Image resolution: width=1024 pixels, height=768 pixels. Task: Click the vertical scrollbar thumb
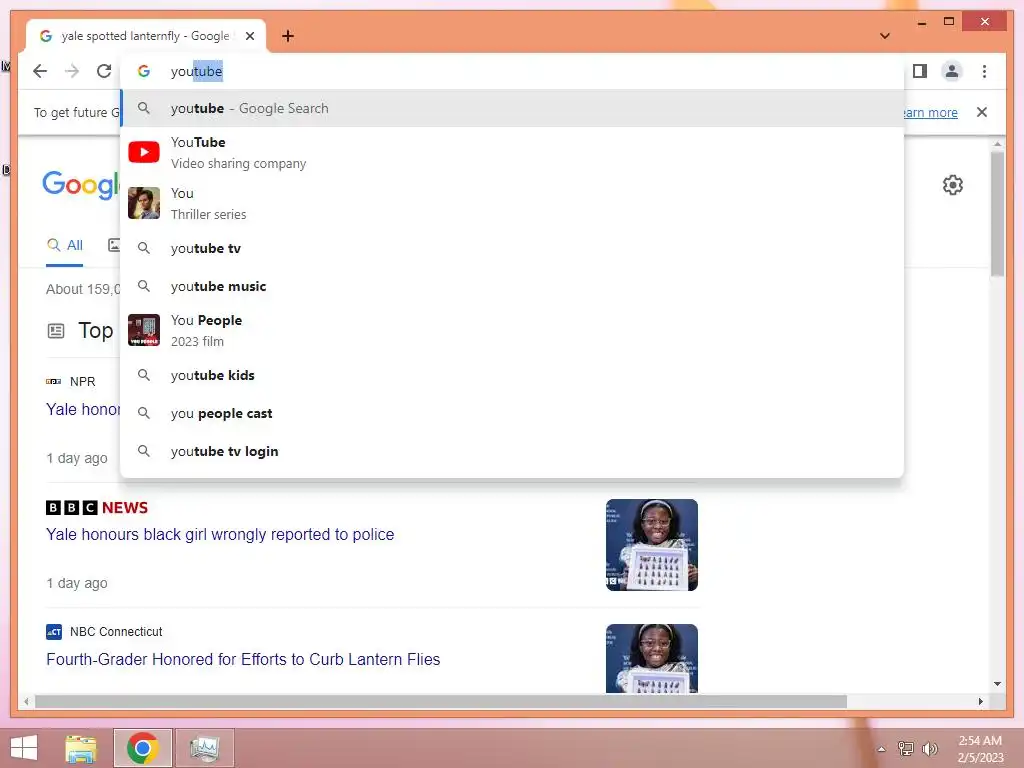click(x=997, y=214)
